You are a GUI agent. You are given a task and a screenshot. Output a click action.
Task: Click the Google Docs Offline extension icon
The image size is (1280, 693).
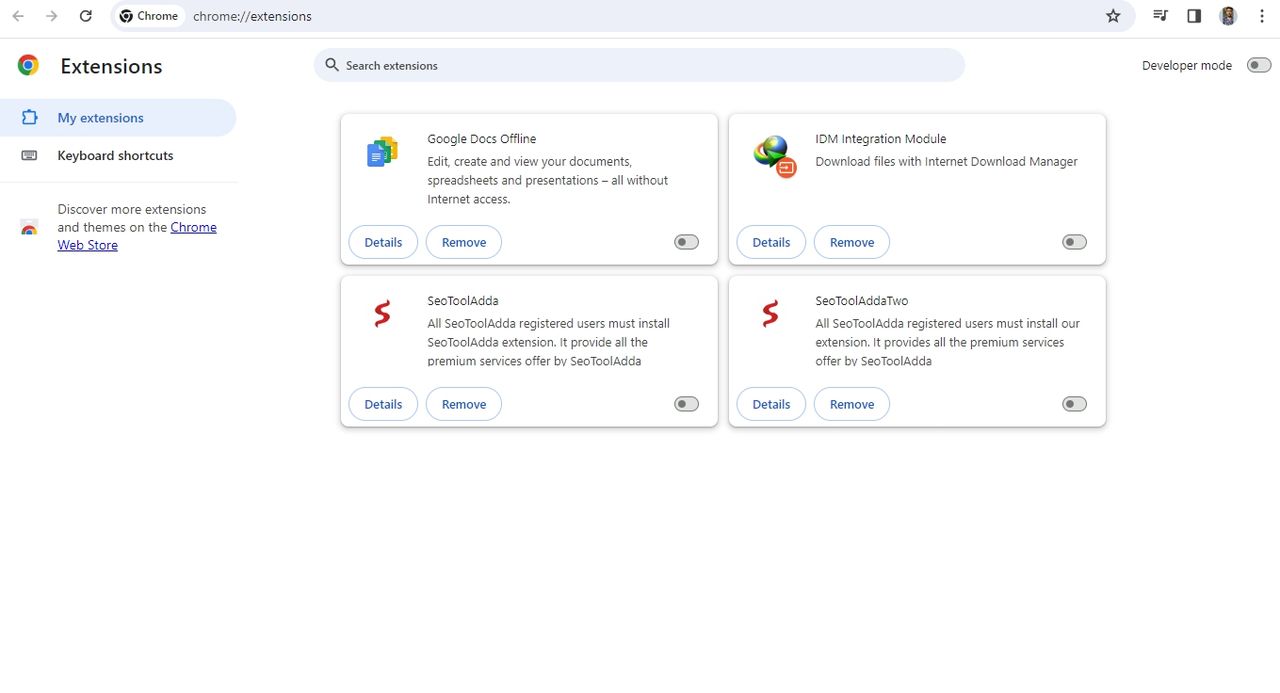382,152
